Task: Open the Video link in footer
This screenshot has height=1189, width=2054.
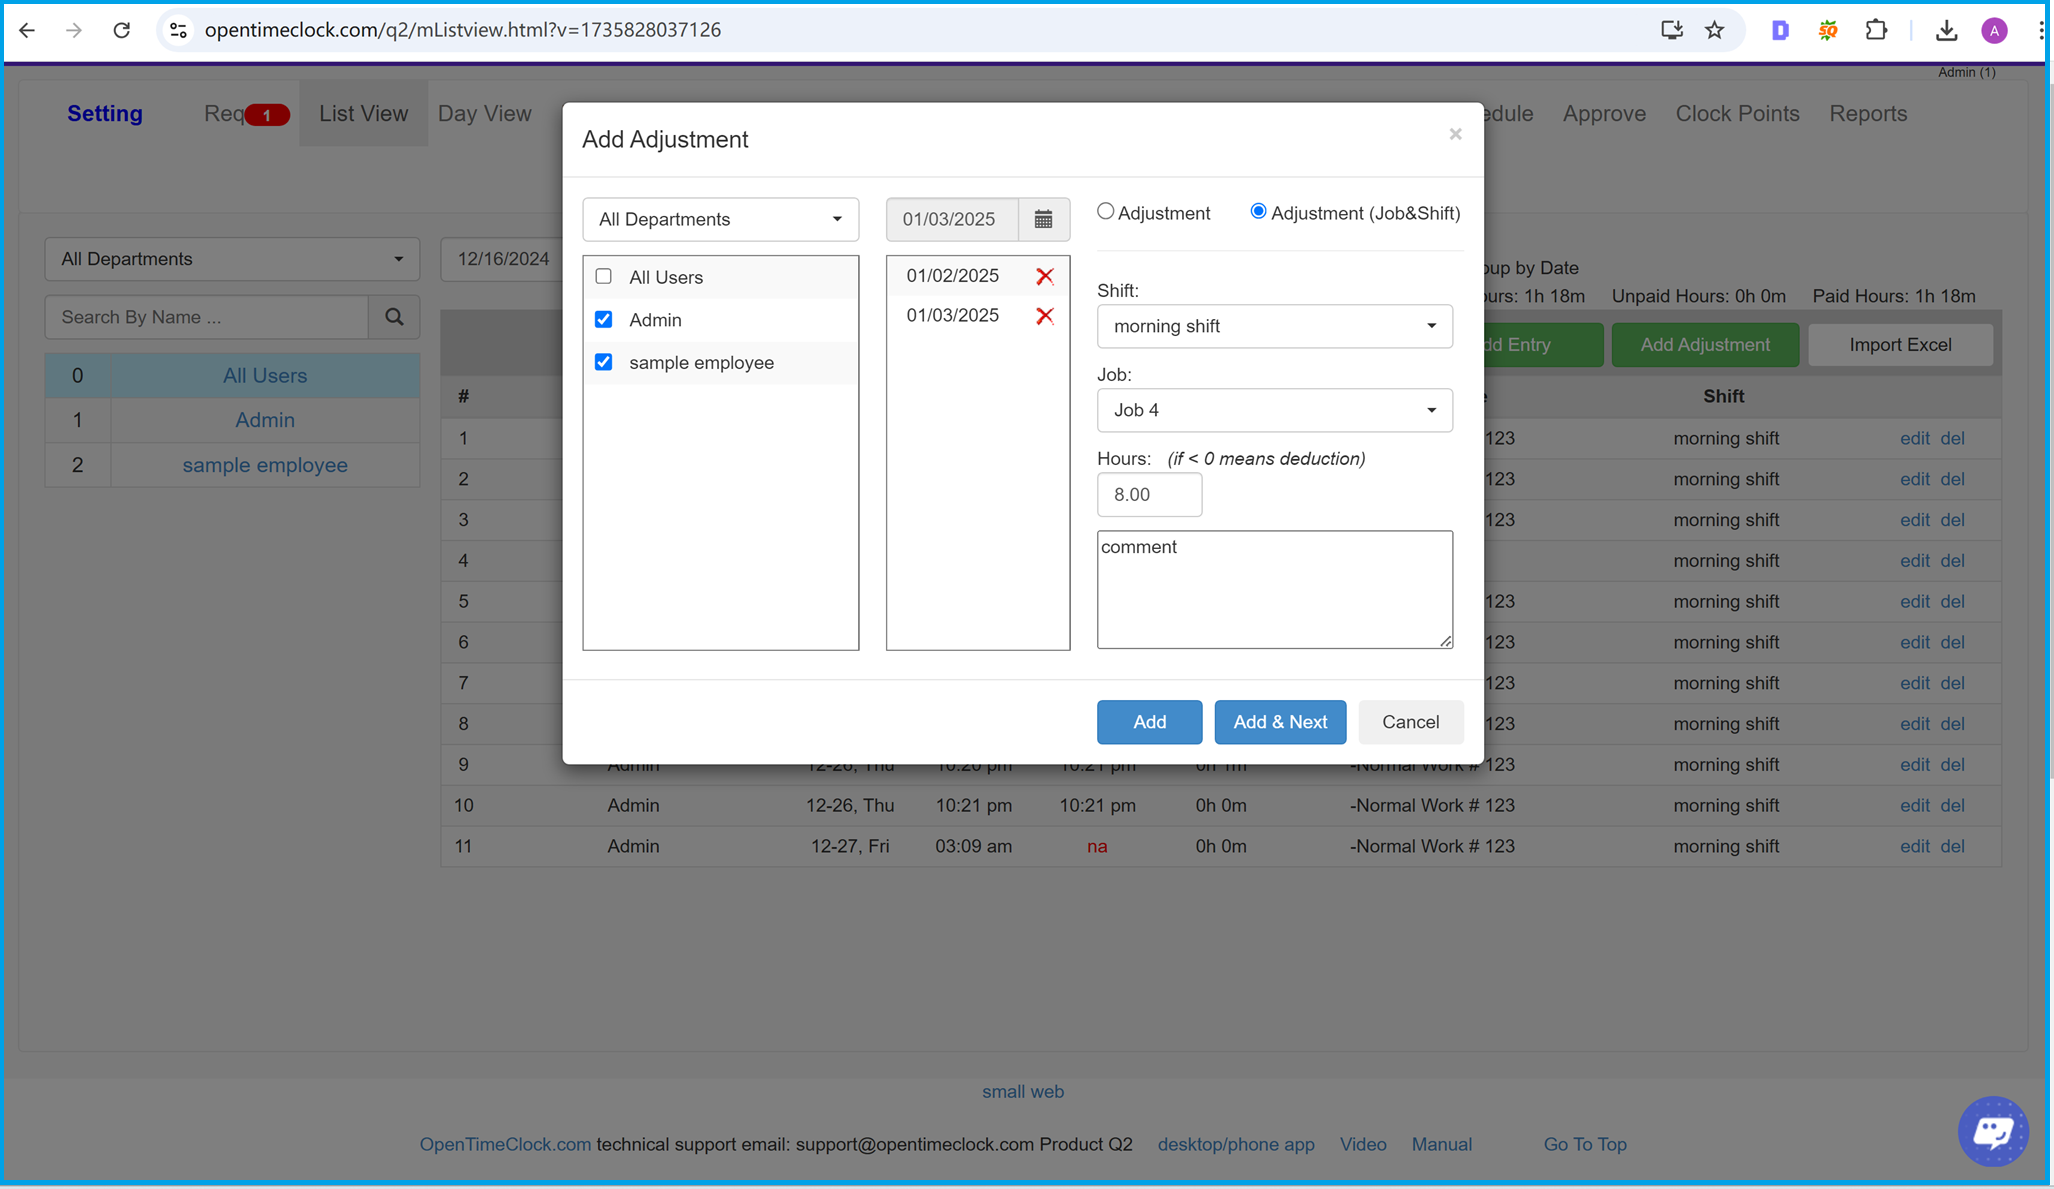Action: 1363,1144
